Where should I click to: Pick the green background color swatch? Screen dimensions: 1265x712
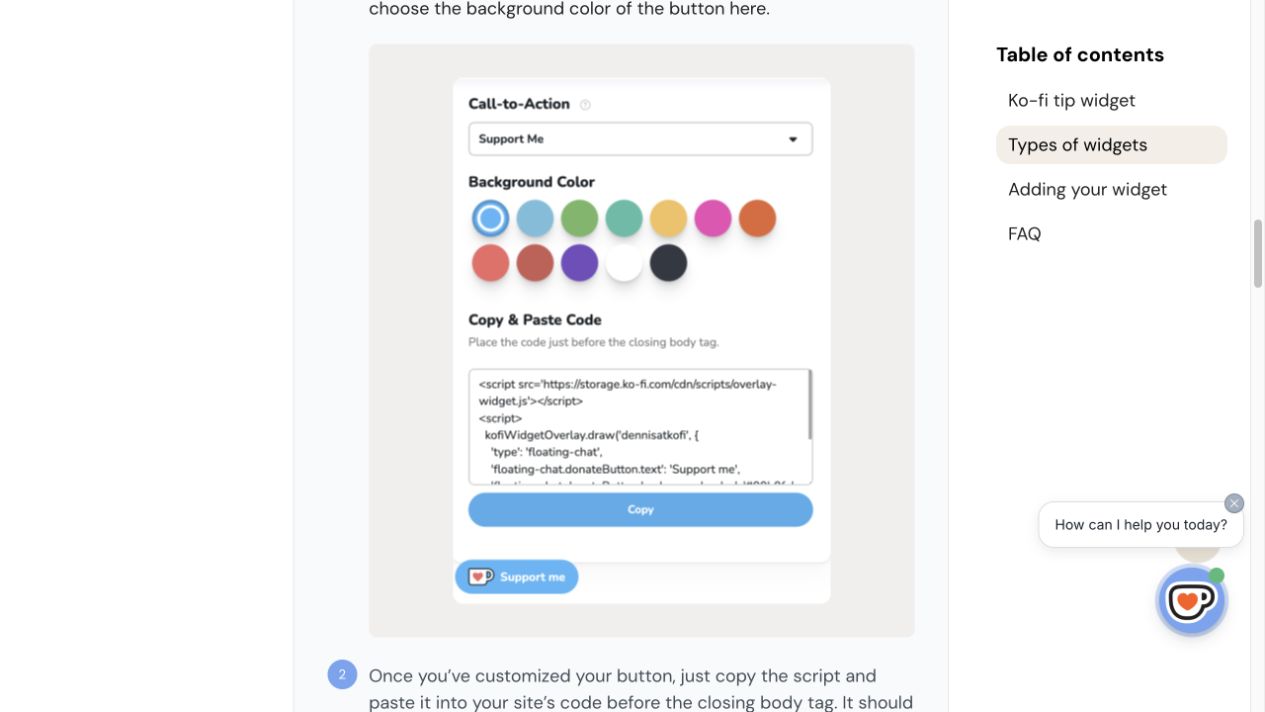tap(579, 218)
